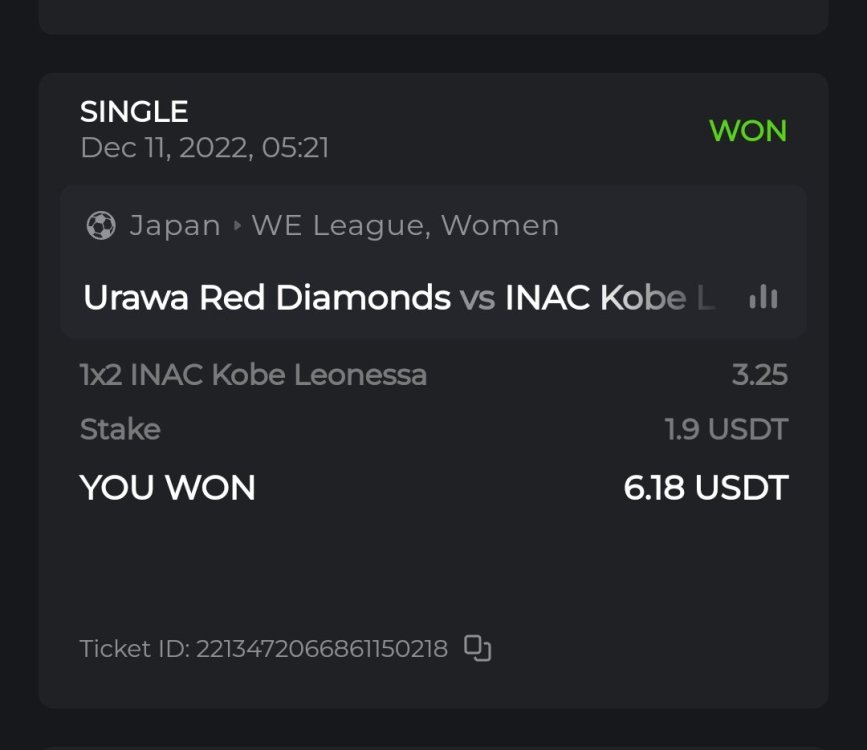This screenshot has height=750, width=867.
Task: Click the 6.18 USDT winnings amount
Action: click(705, 488)
